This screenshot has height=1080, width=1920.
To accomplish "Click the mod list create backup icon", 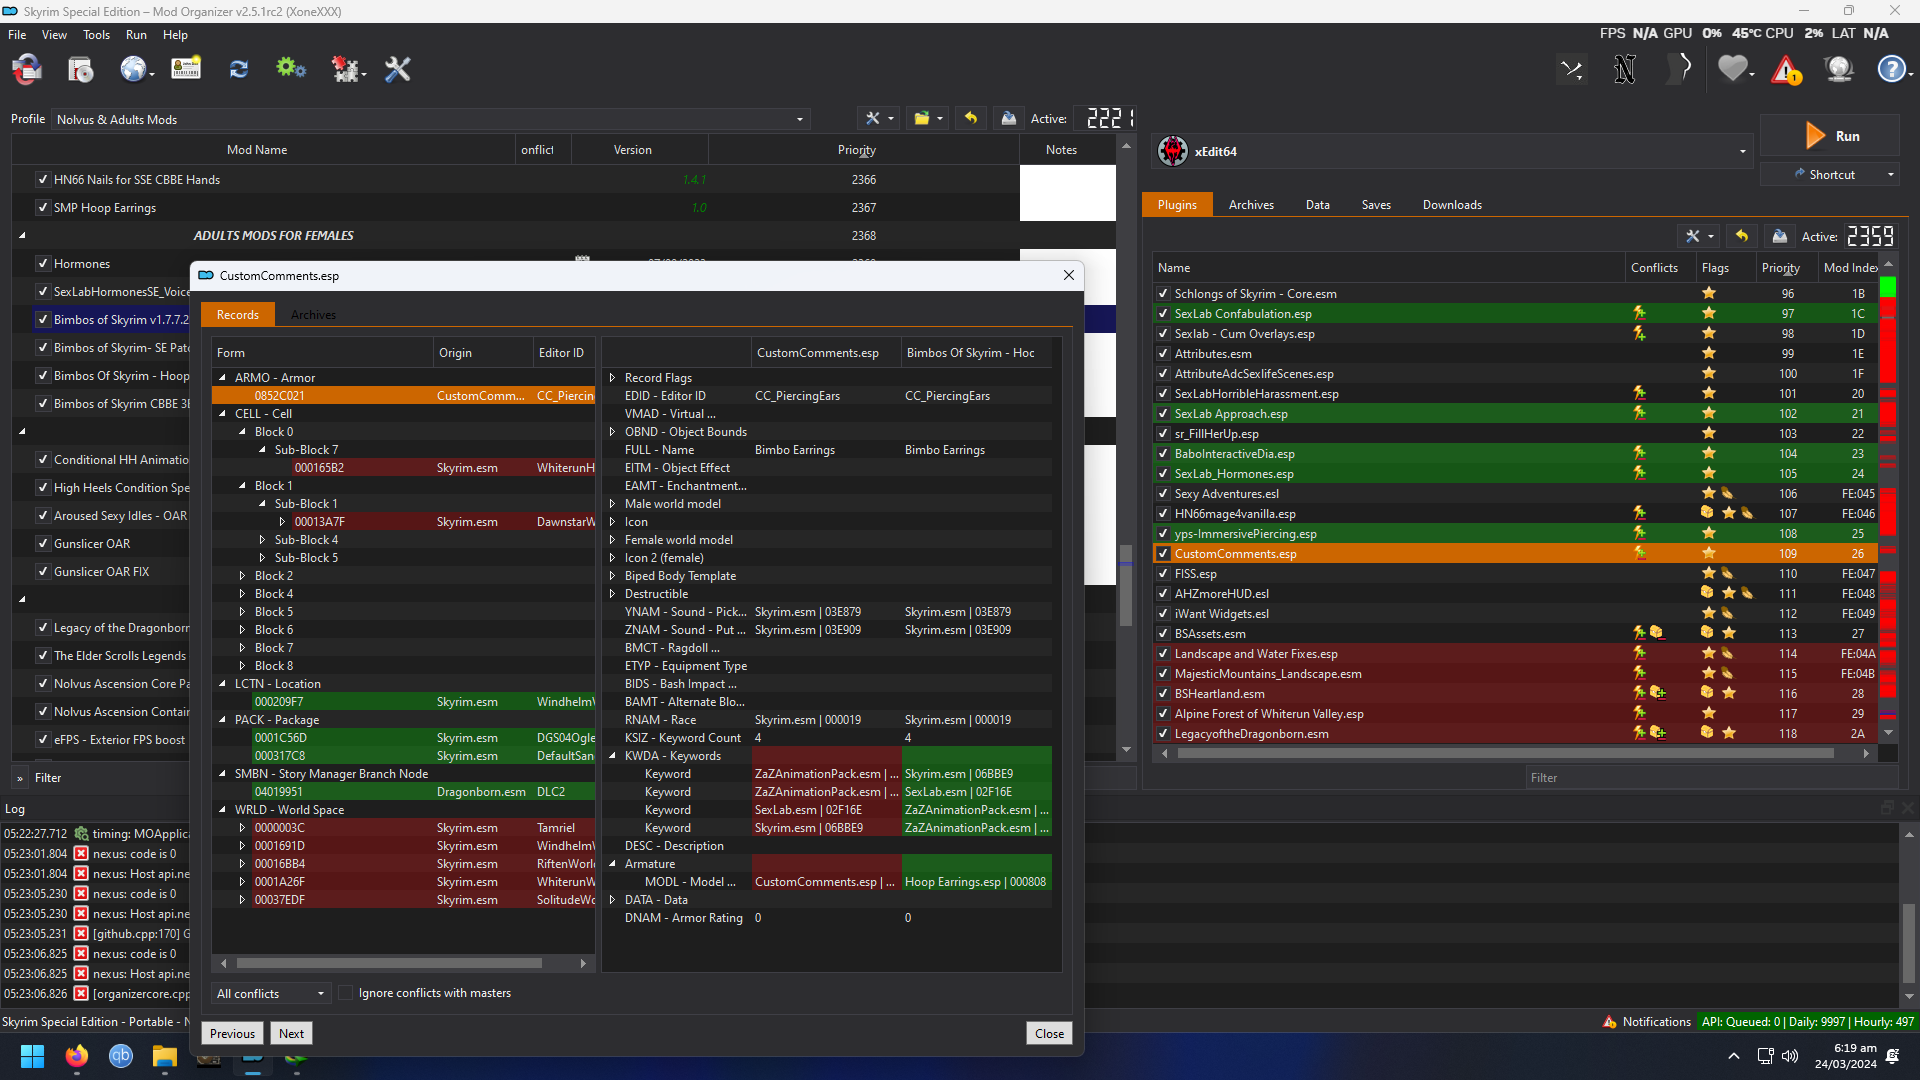I will pyautogui.click(x=1009, y=118).
